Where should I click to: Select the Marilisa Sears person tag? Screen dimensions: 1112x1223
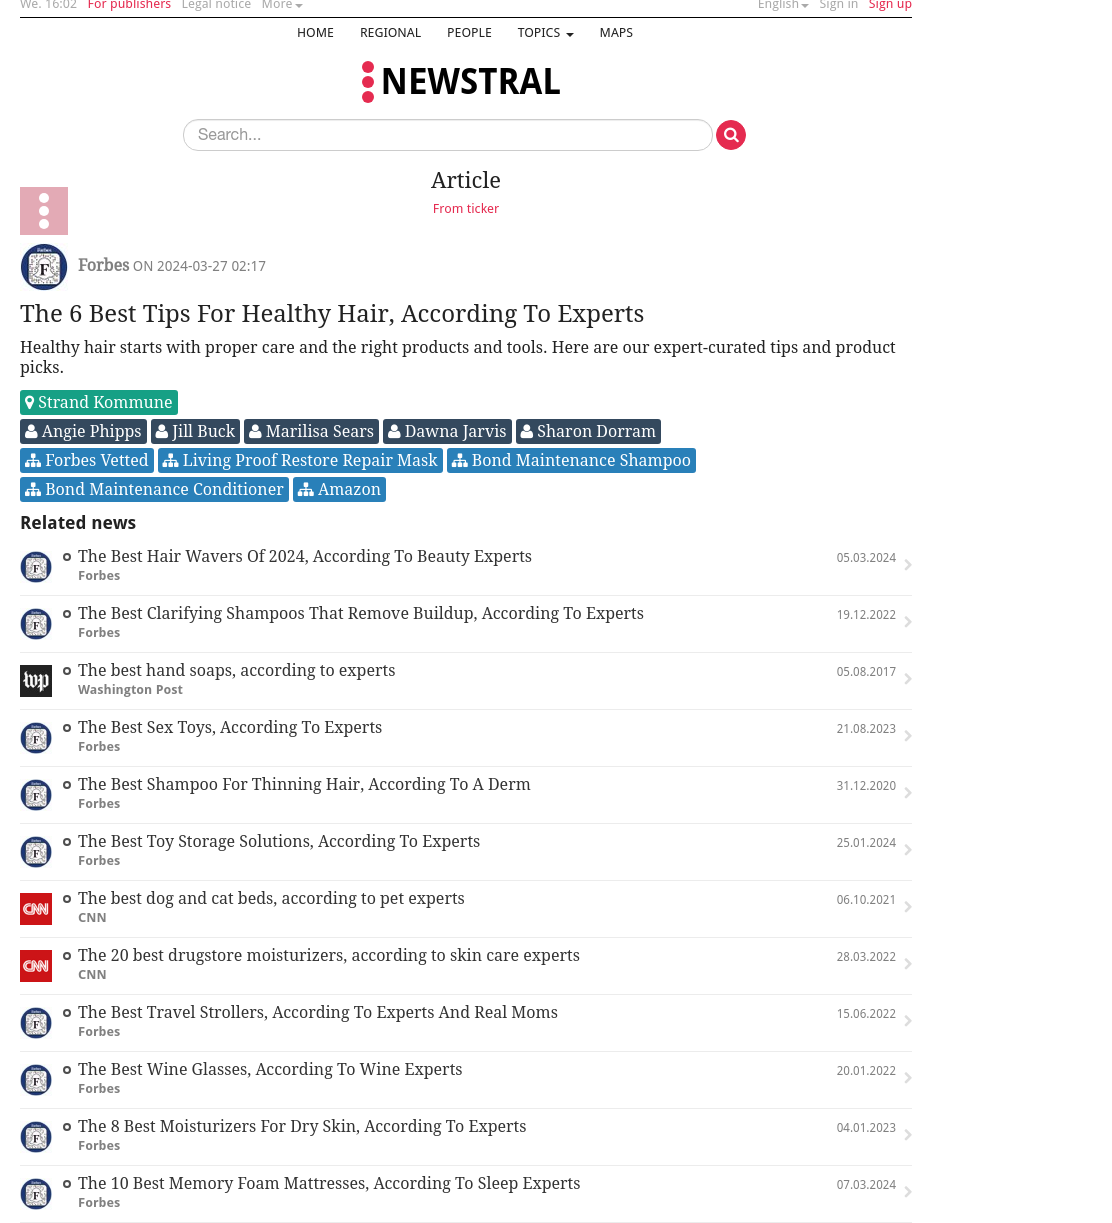pos(311,431)
